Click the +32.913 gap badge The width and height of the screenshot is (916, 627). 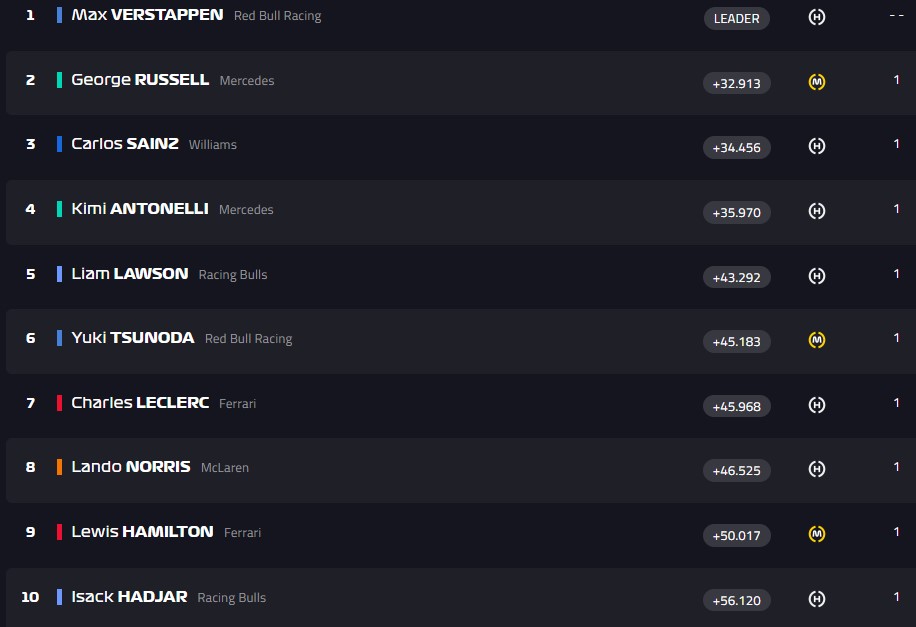pos(737,84)
